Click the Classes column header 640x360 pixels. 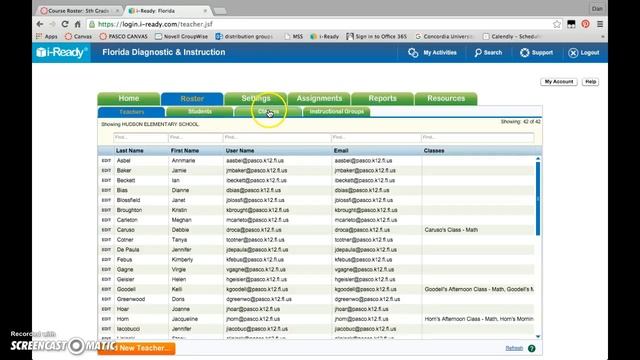coord(433,151)
